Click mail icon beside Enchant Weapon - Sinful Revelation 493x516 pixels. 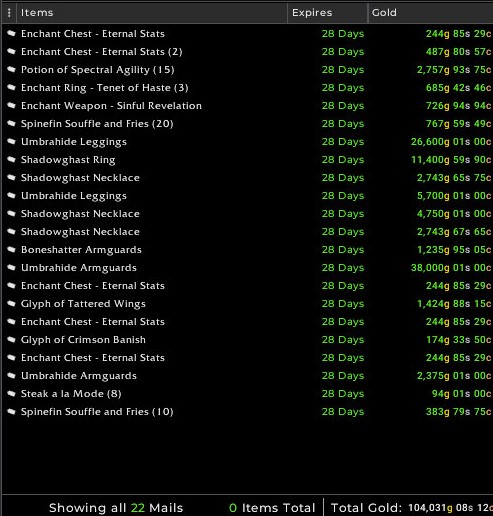(x=11, y=105)
